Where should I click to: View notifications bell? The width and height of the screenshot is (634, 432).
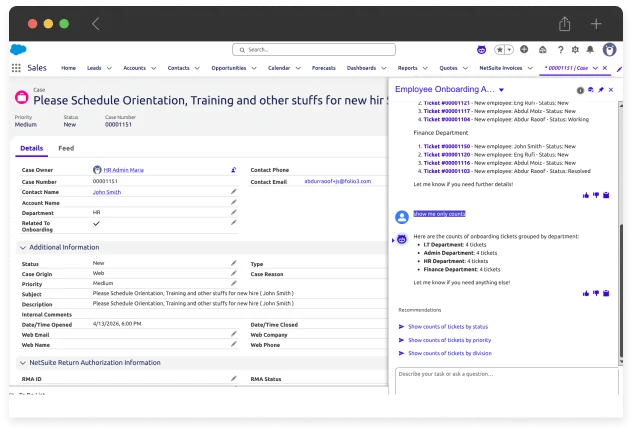590,50
